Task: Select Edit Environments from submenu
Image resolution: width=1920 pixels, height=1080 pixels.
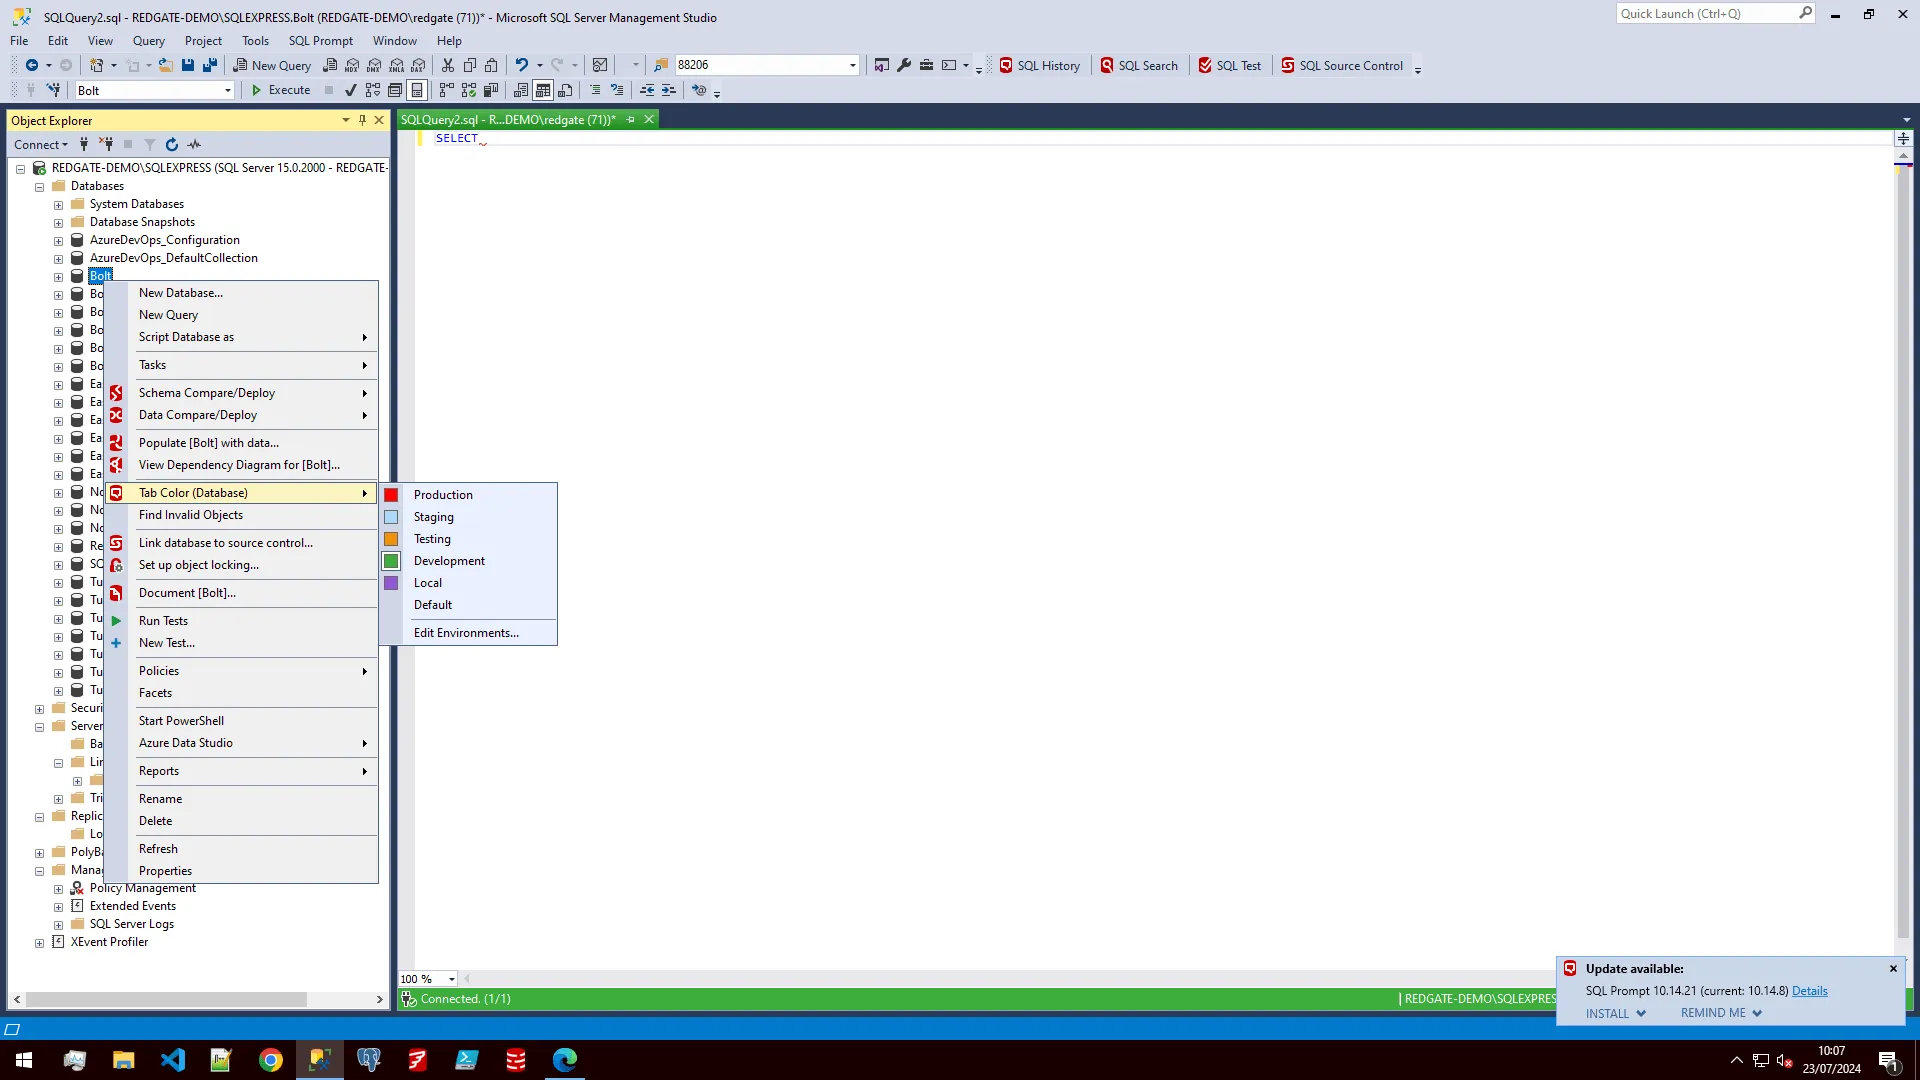Action: (x=466, y=633)
